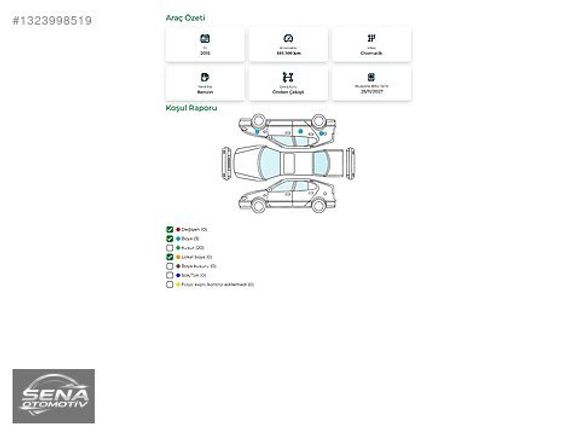Click the navy Sök/Tak color dot

[x=178, y=275]
